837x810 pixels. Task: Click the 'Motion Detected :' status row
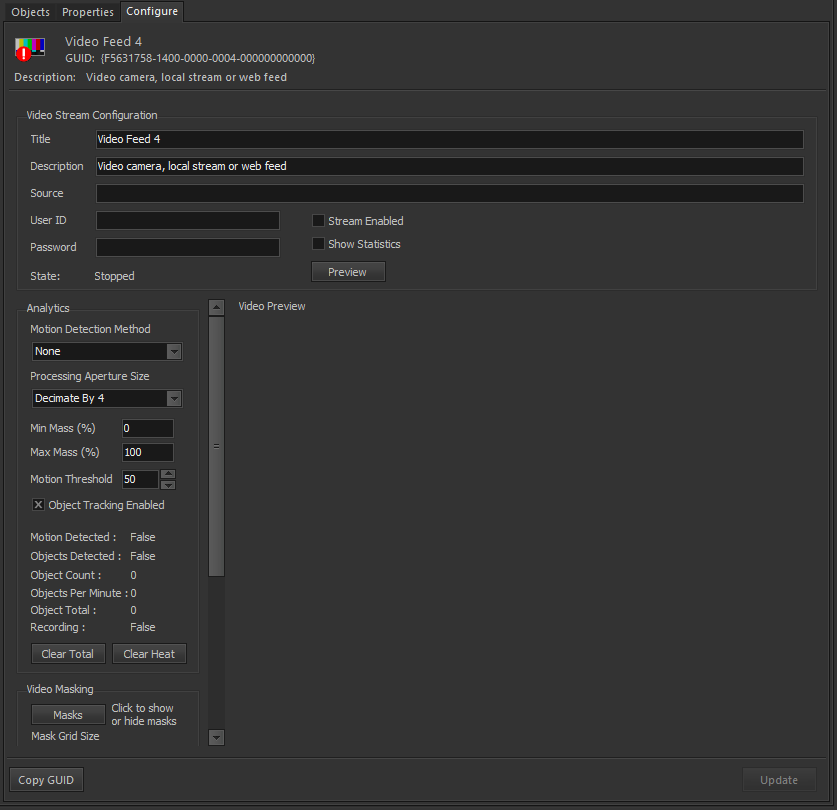[x=93, y=537]
